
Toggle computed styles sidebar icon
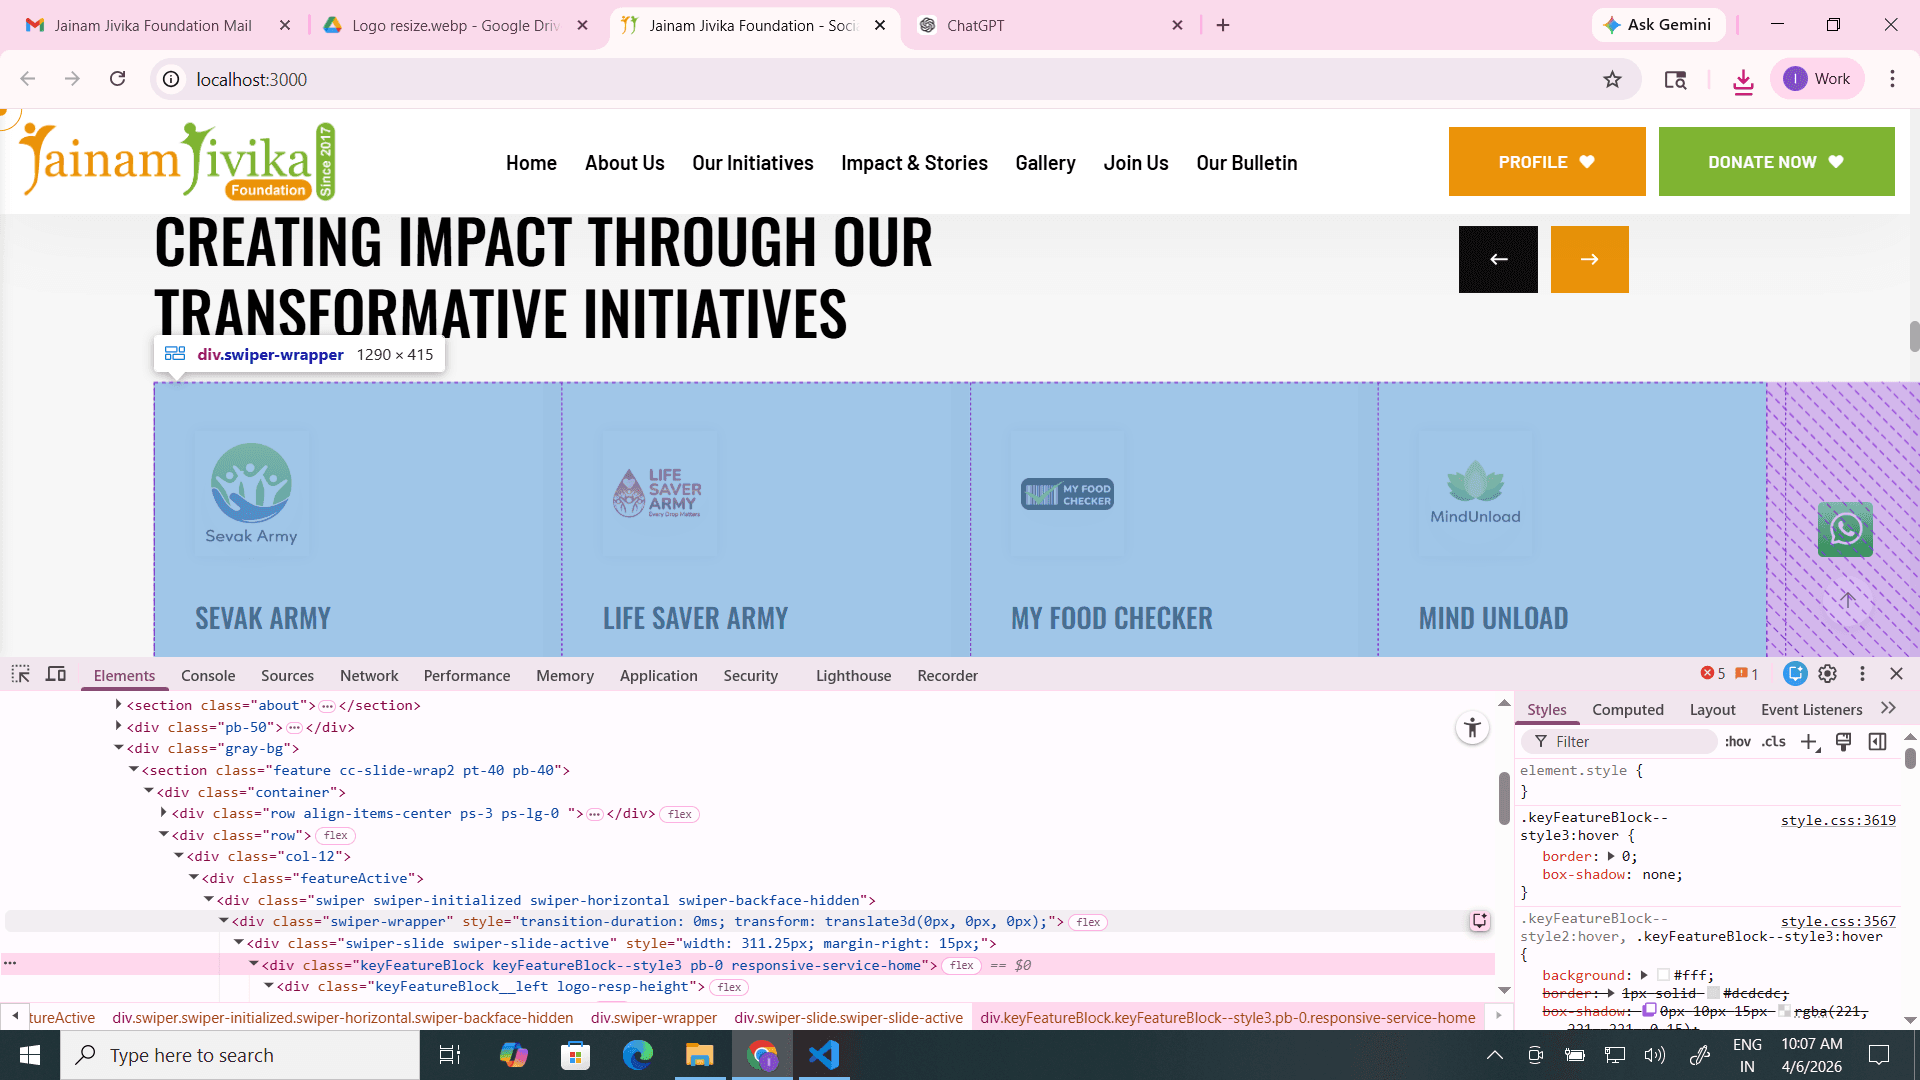1878,742
